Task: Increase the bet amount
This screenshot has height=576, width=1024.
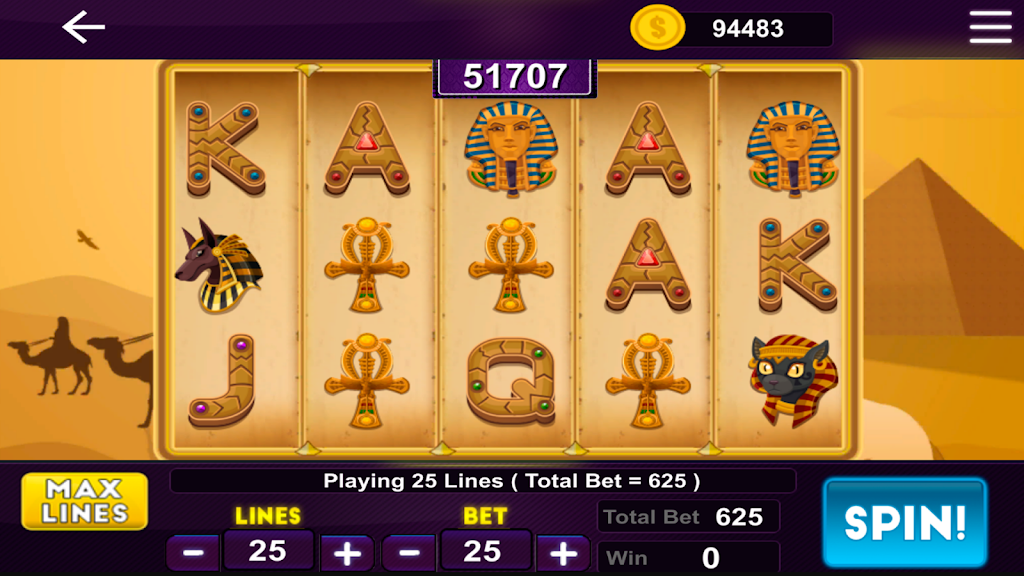Action: tap(563, 553)
